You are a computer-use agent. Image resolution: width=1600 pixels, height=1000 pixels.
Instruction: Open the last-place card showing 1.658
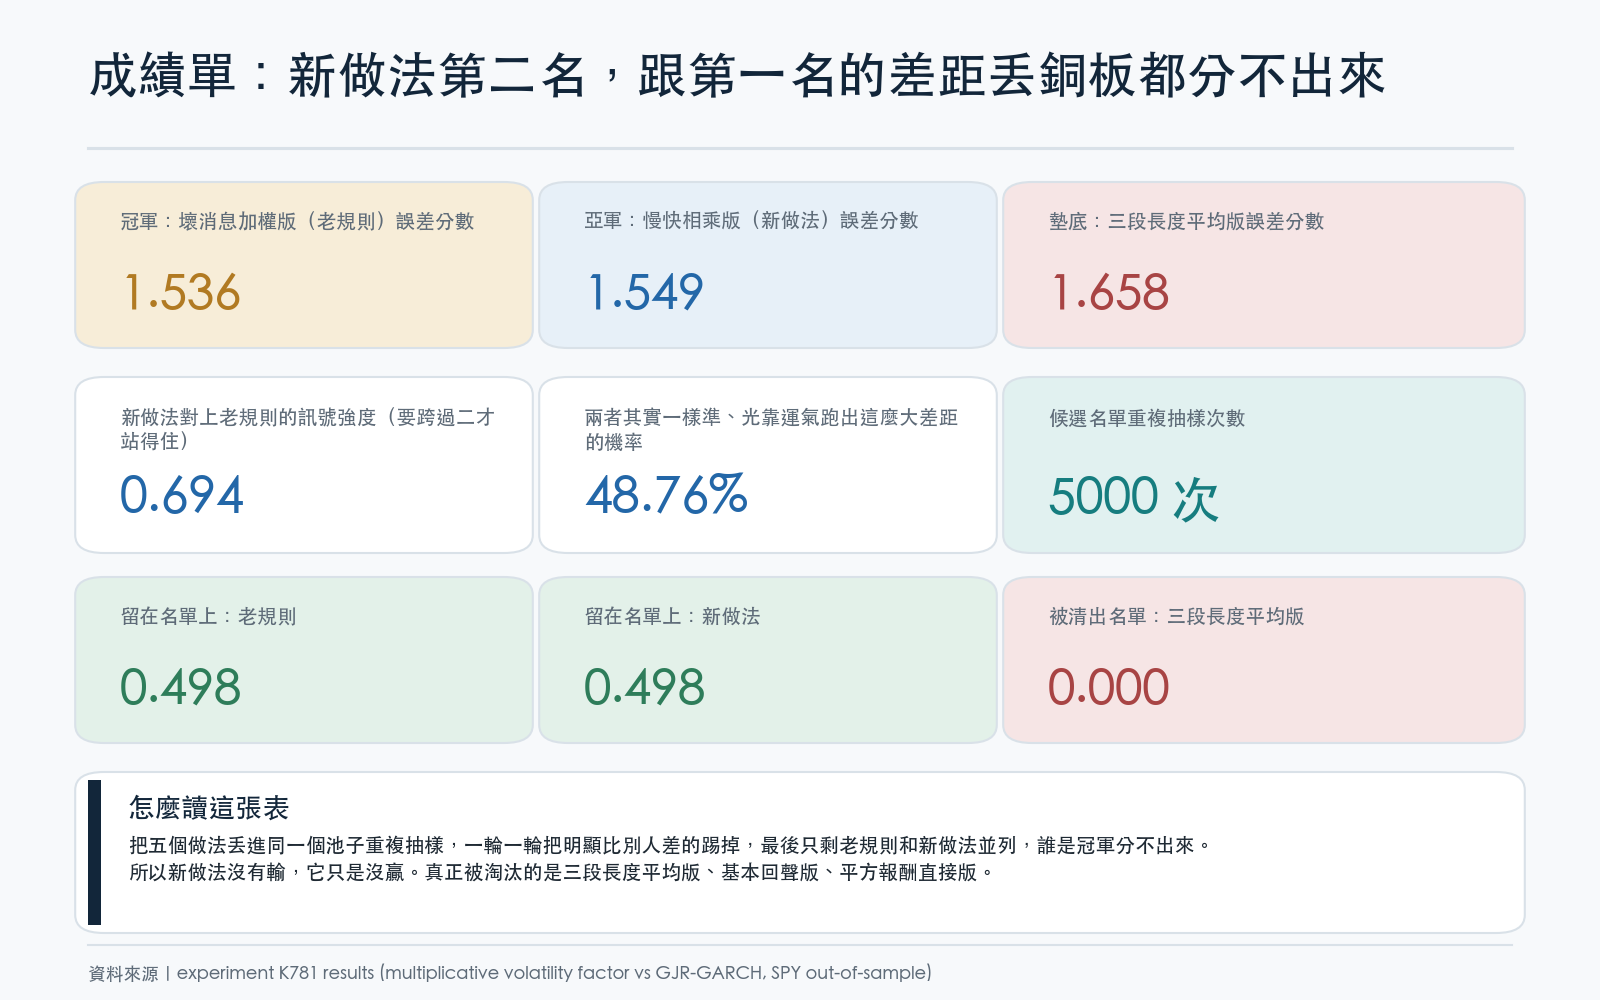point(1264,265)
